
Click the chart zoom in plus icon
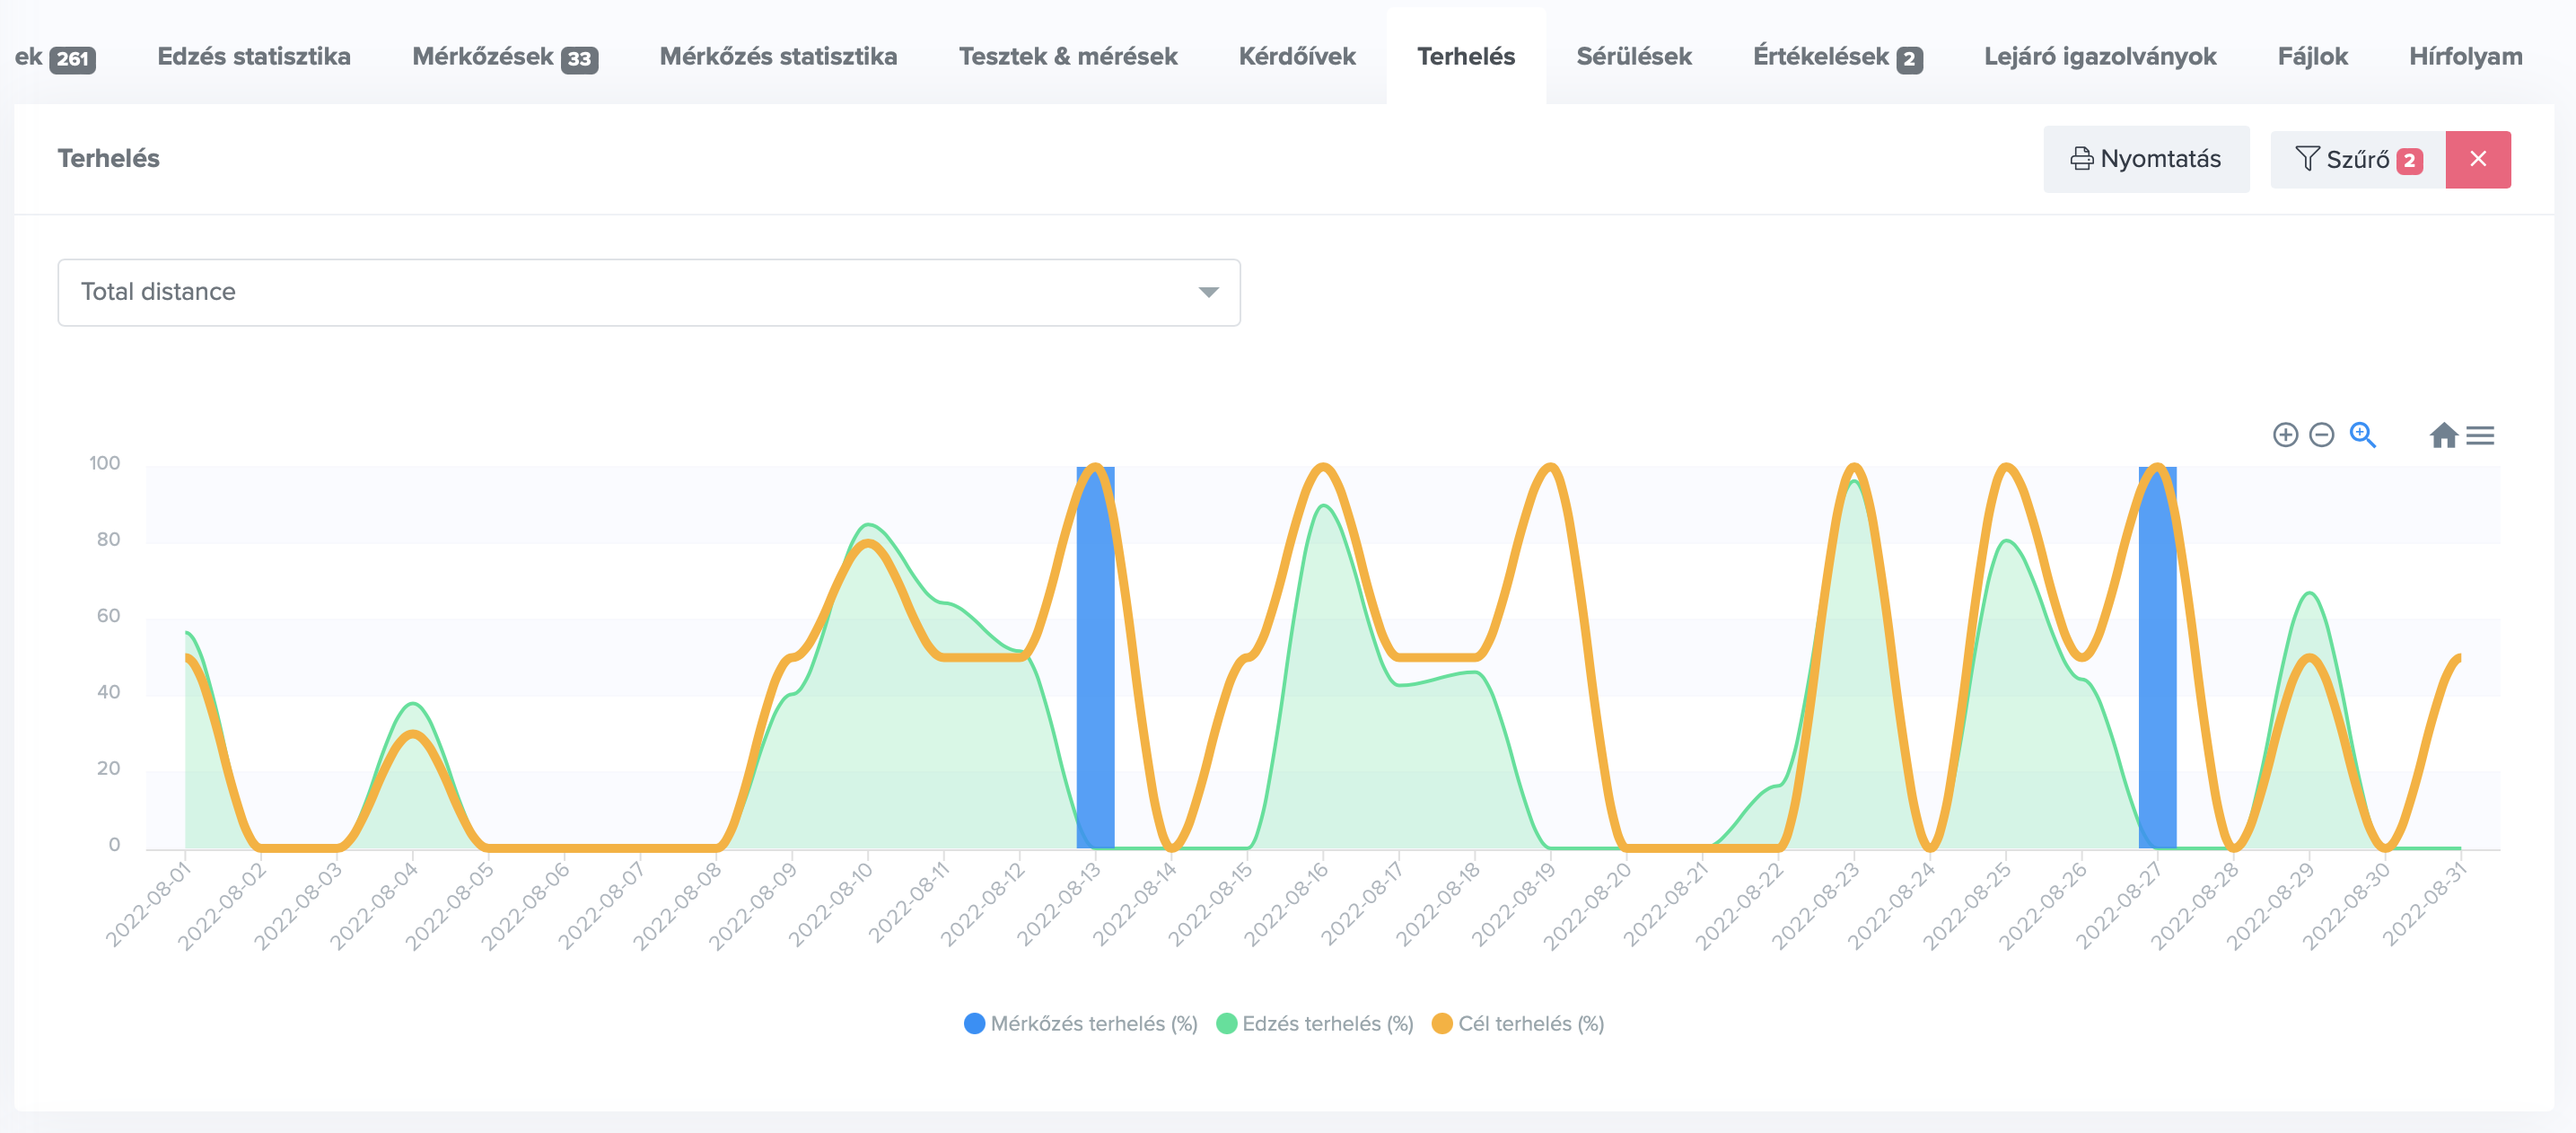coord(2285,435)
